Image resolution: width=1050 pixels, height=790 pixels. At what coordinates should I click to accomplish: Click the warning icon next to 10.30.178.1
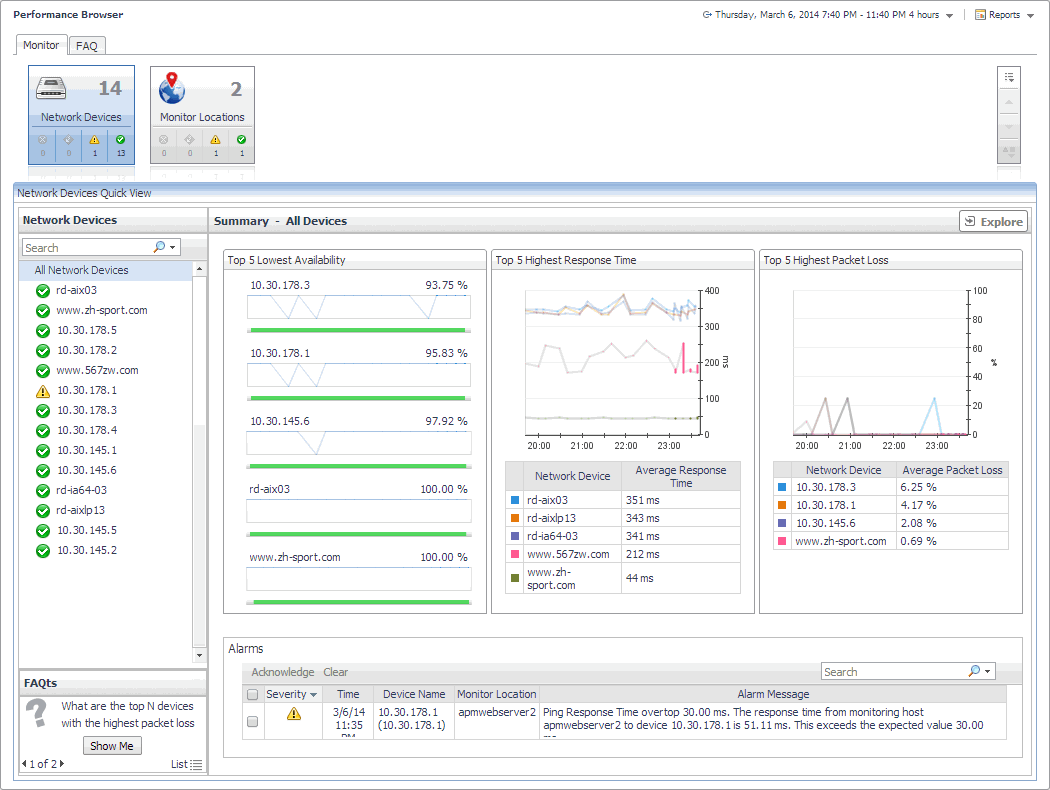pos(42,391)
